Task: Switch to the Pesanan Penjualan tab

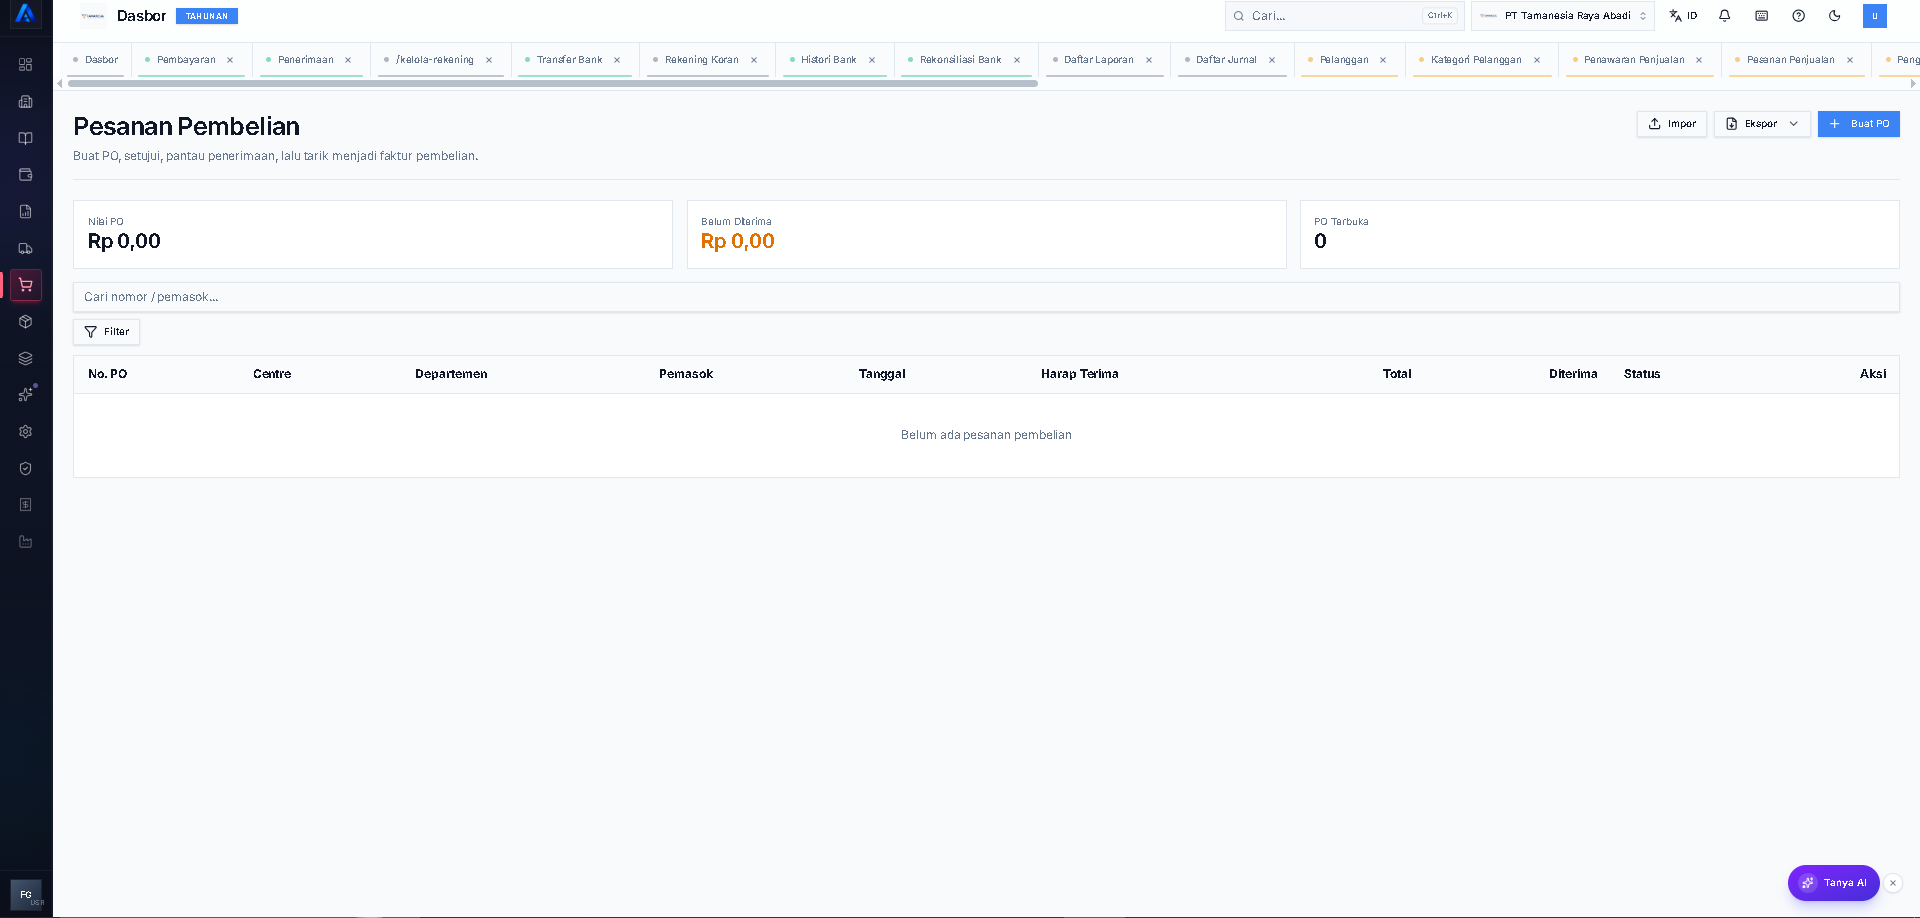Action: [1790, 60]
